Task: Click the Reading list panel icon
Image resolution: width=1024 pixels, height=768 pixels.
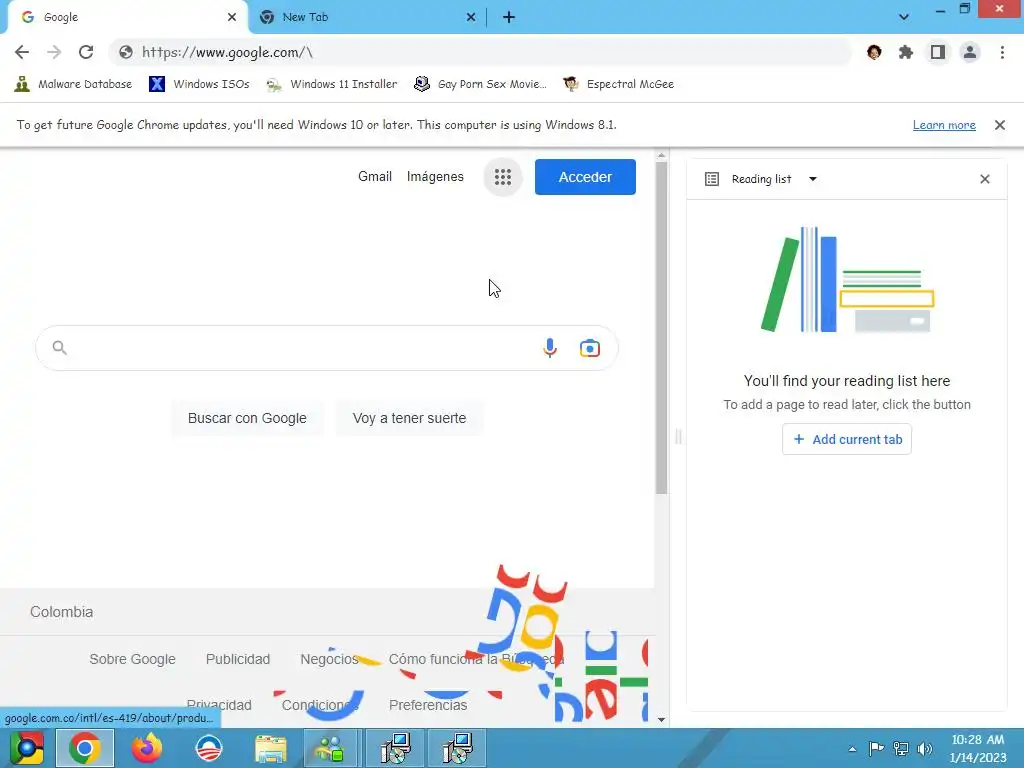Action: point(712,179)
